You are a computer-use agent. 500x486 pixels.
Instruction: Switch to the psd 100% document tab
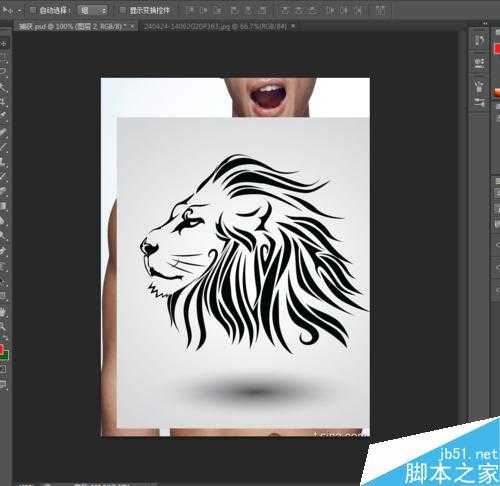[x=72, y=27]
